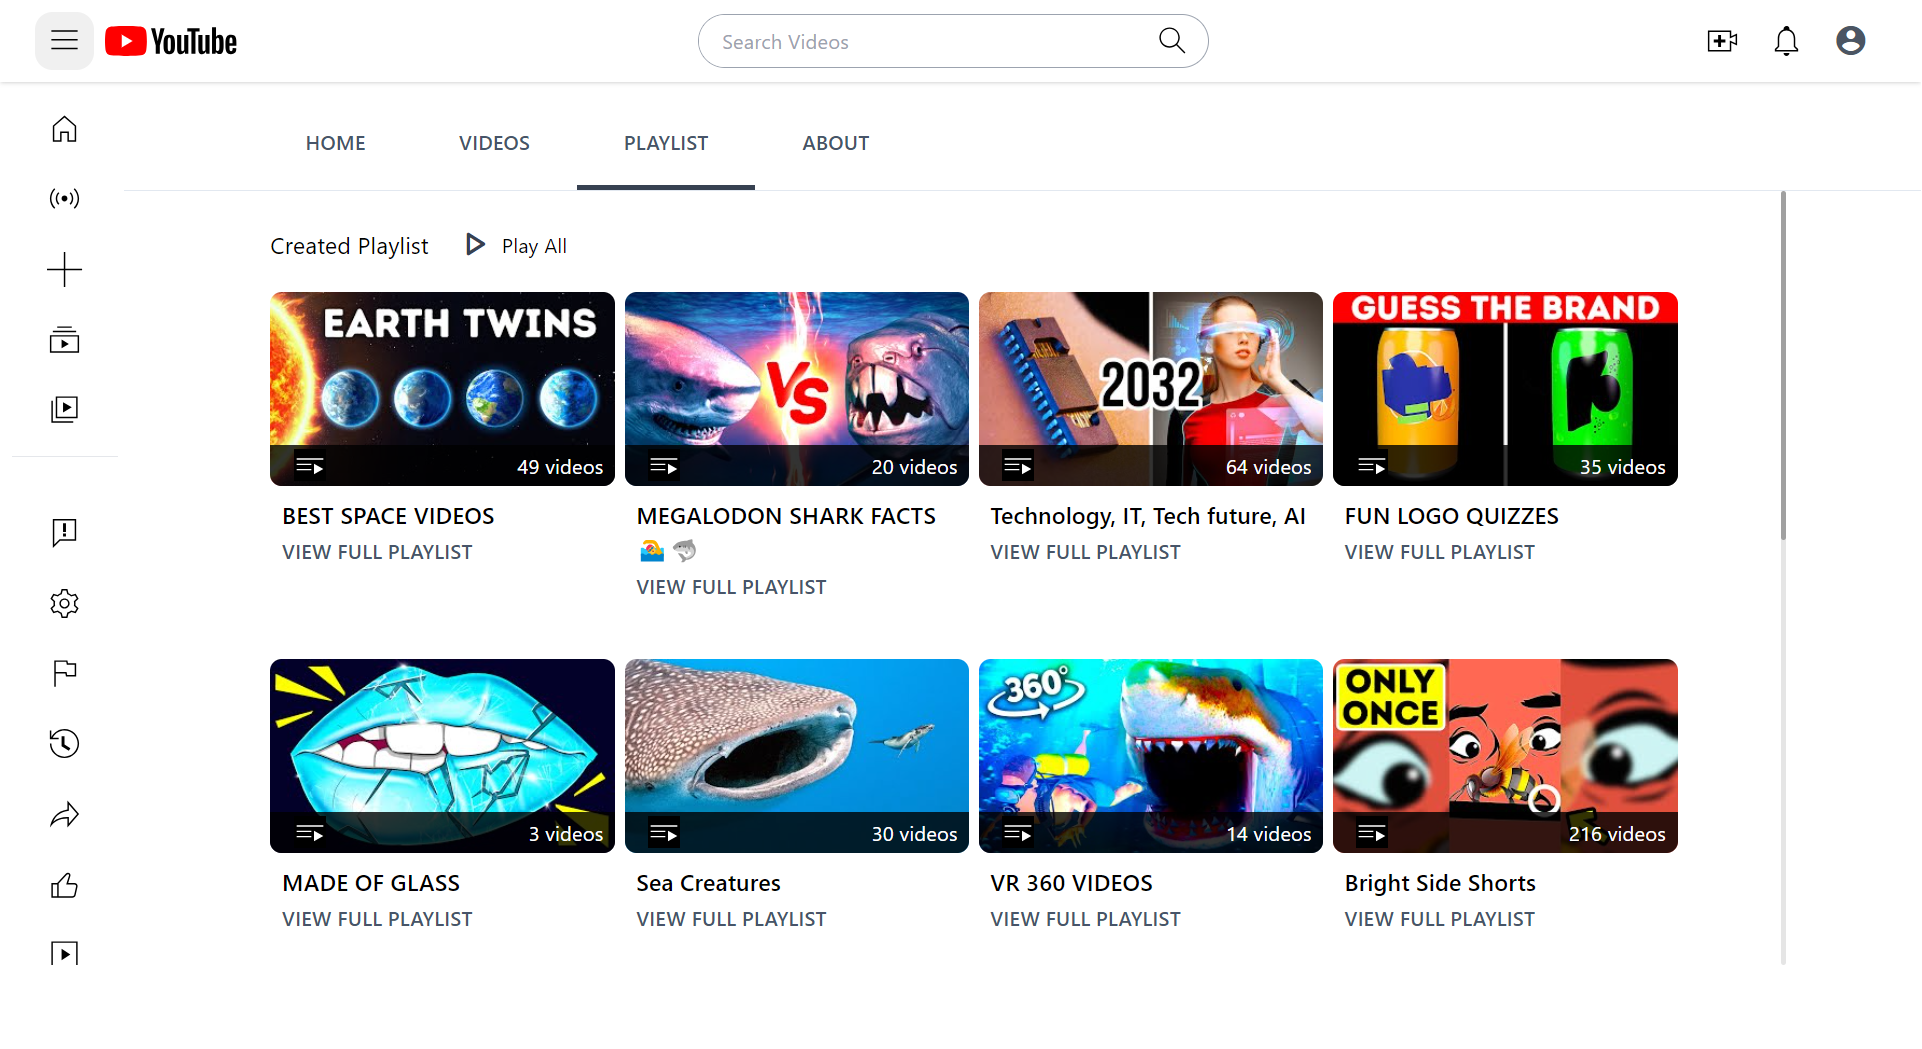1922x1049 pixels.
Task: Open the 2032 technology thumbnail
Action: click(x=1150, y=389)
